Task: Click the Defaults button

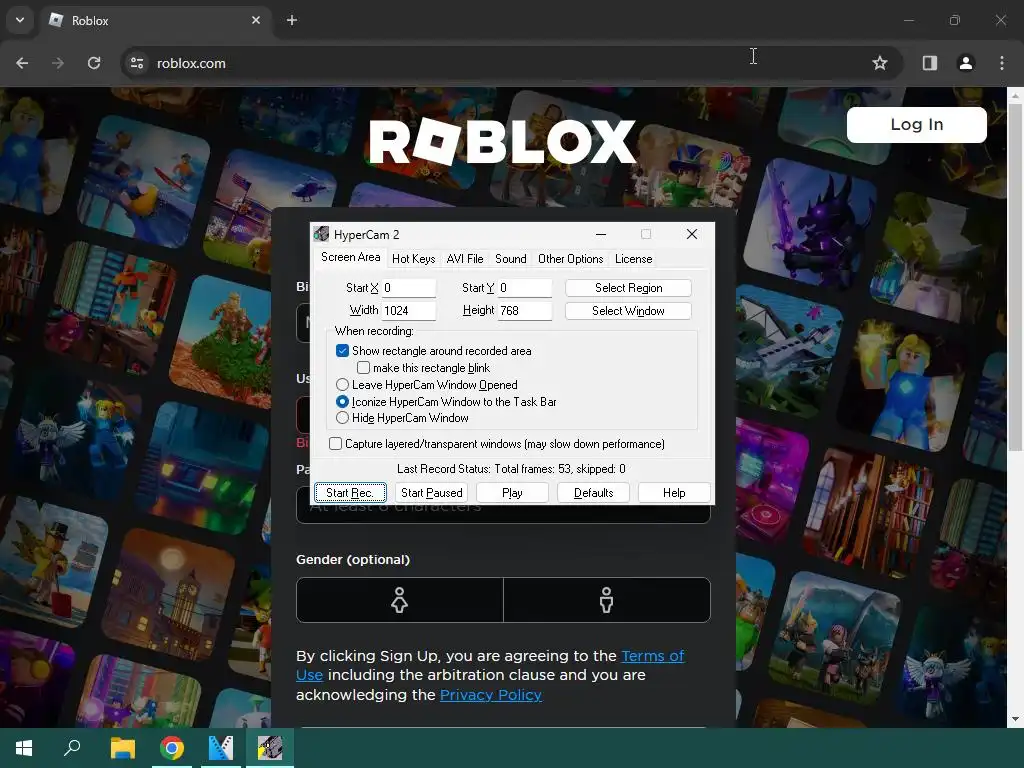Action: coord(593,493)
